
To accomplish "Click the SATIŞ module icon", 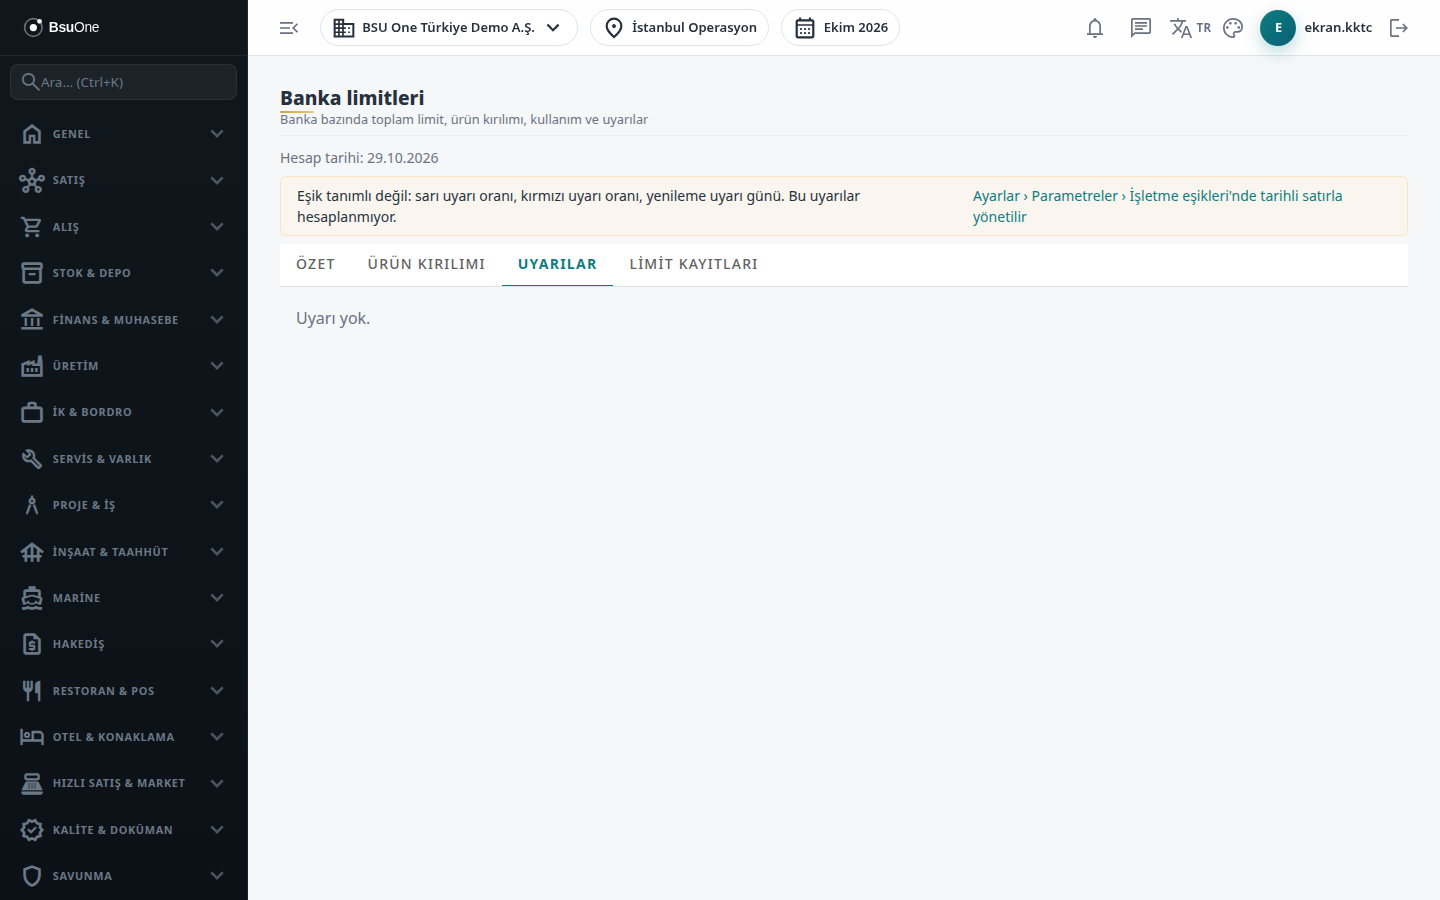I will click(32, 180).
